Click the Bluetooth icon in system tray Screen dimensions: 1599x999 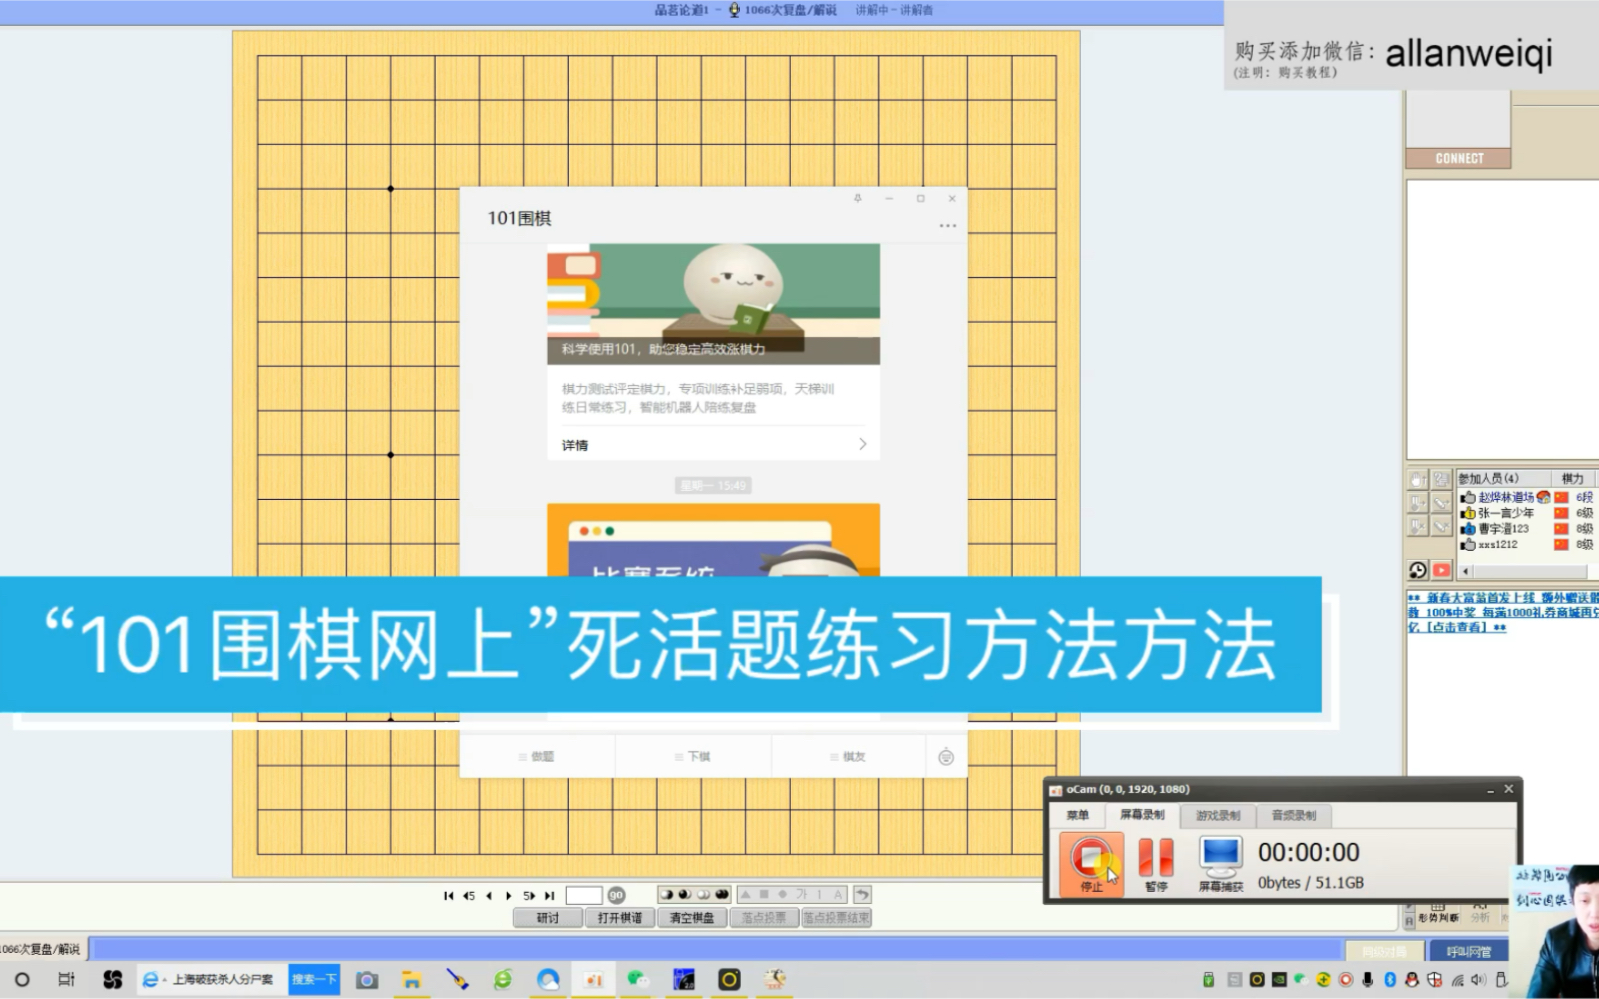(x=1389, y=980)
